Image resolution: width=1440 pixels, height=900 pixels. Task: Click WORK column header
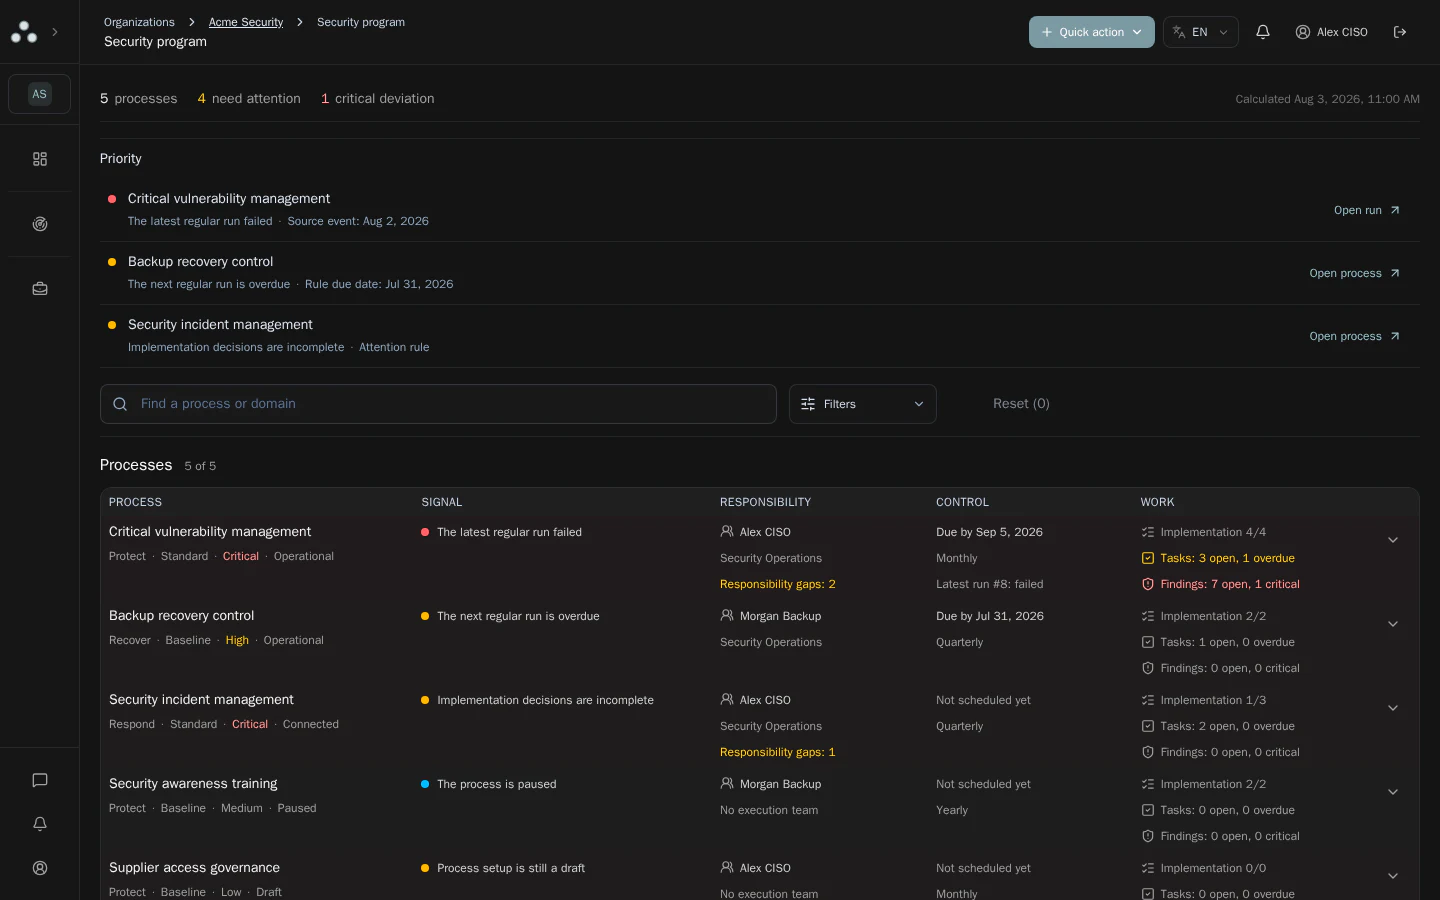(1157, 502)
